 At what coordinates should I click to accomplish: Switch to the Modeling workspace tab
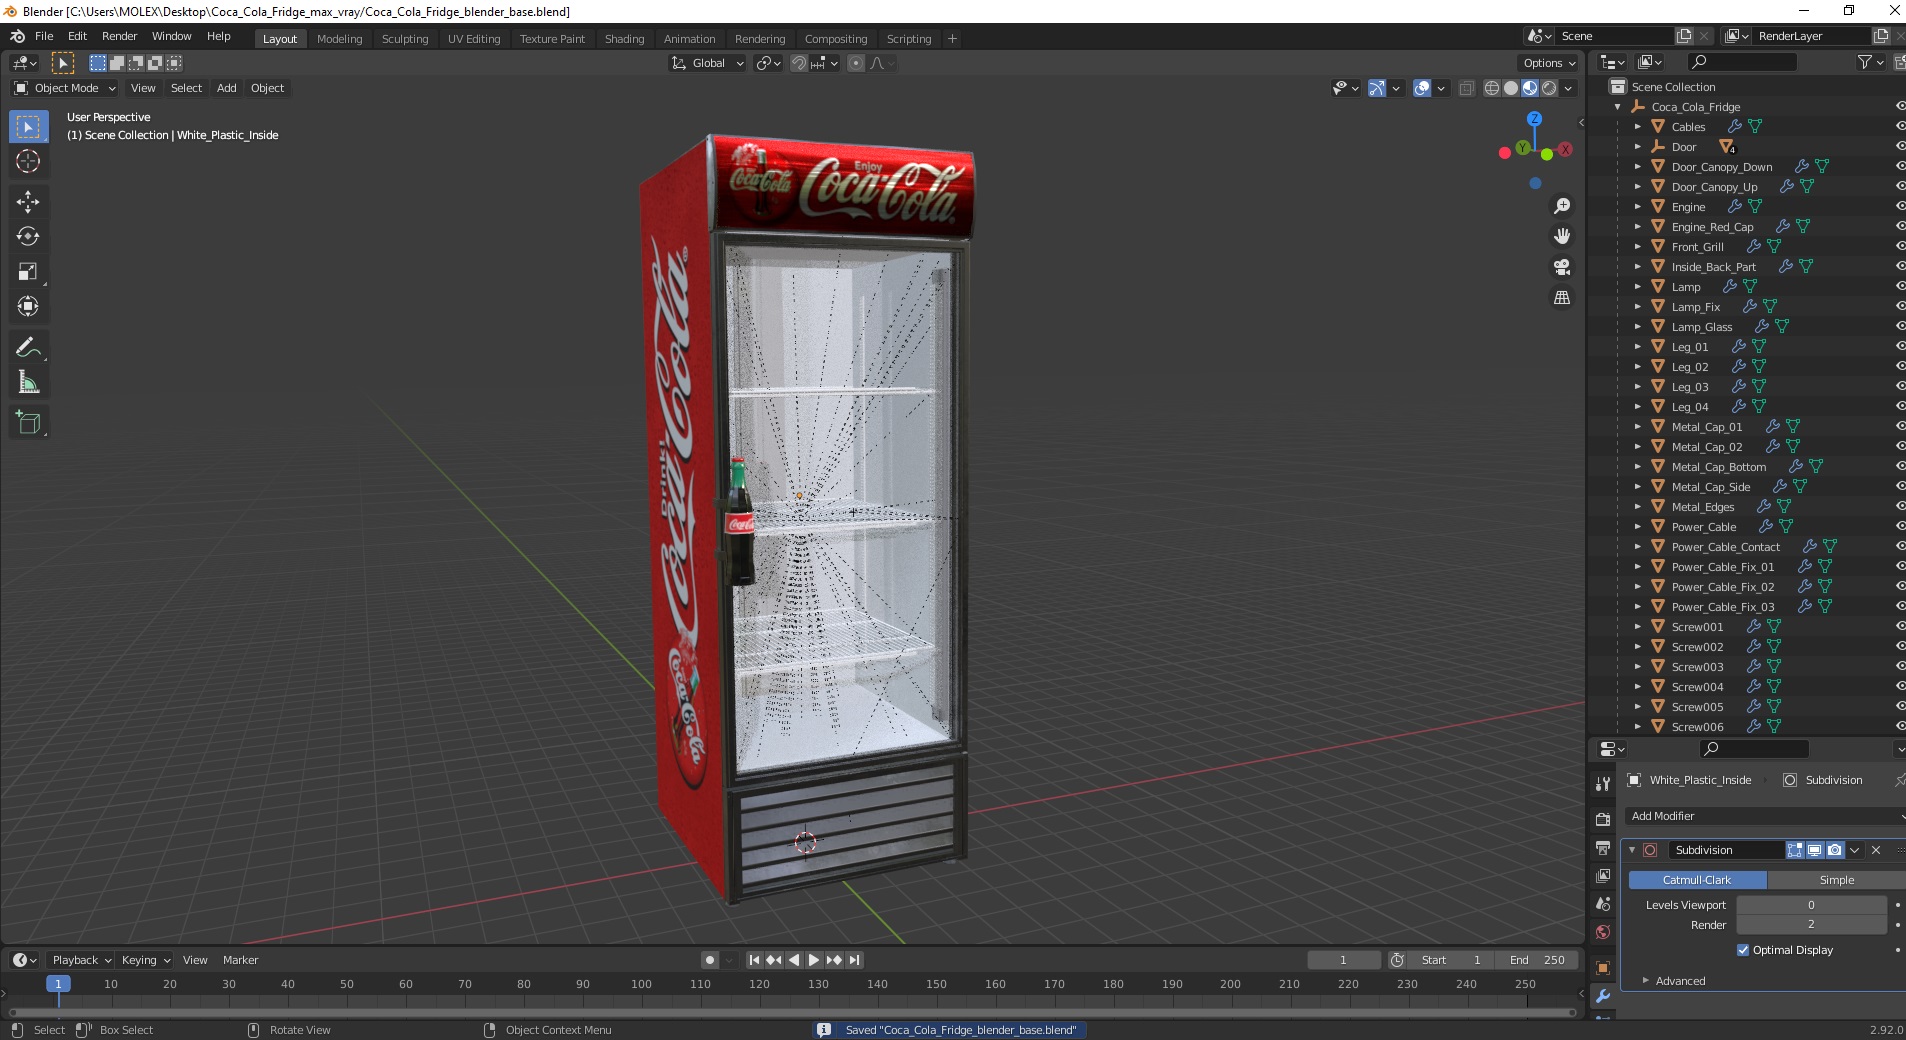[339, 39]
